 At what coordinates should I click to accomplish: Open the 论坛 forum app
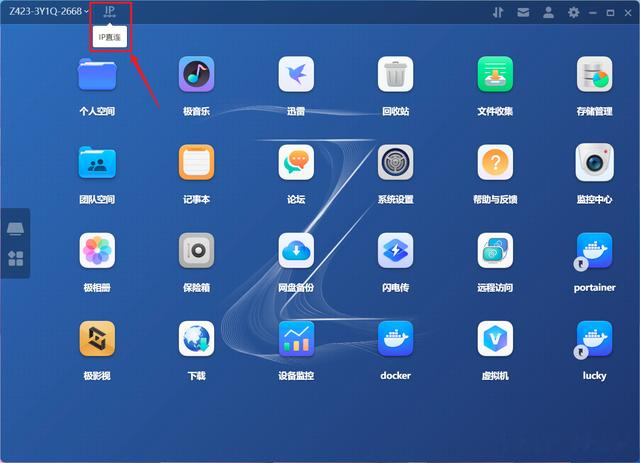[x=296, y=162]
